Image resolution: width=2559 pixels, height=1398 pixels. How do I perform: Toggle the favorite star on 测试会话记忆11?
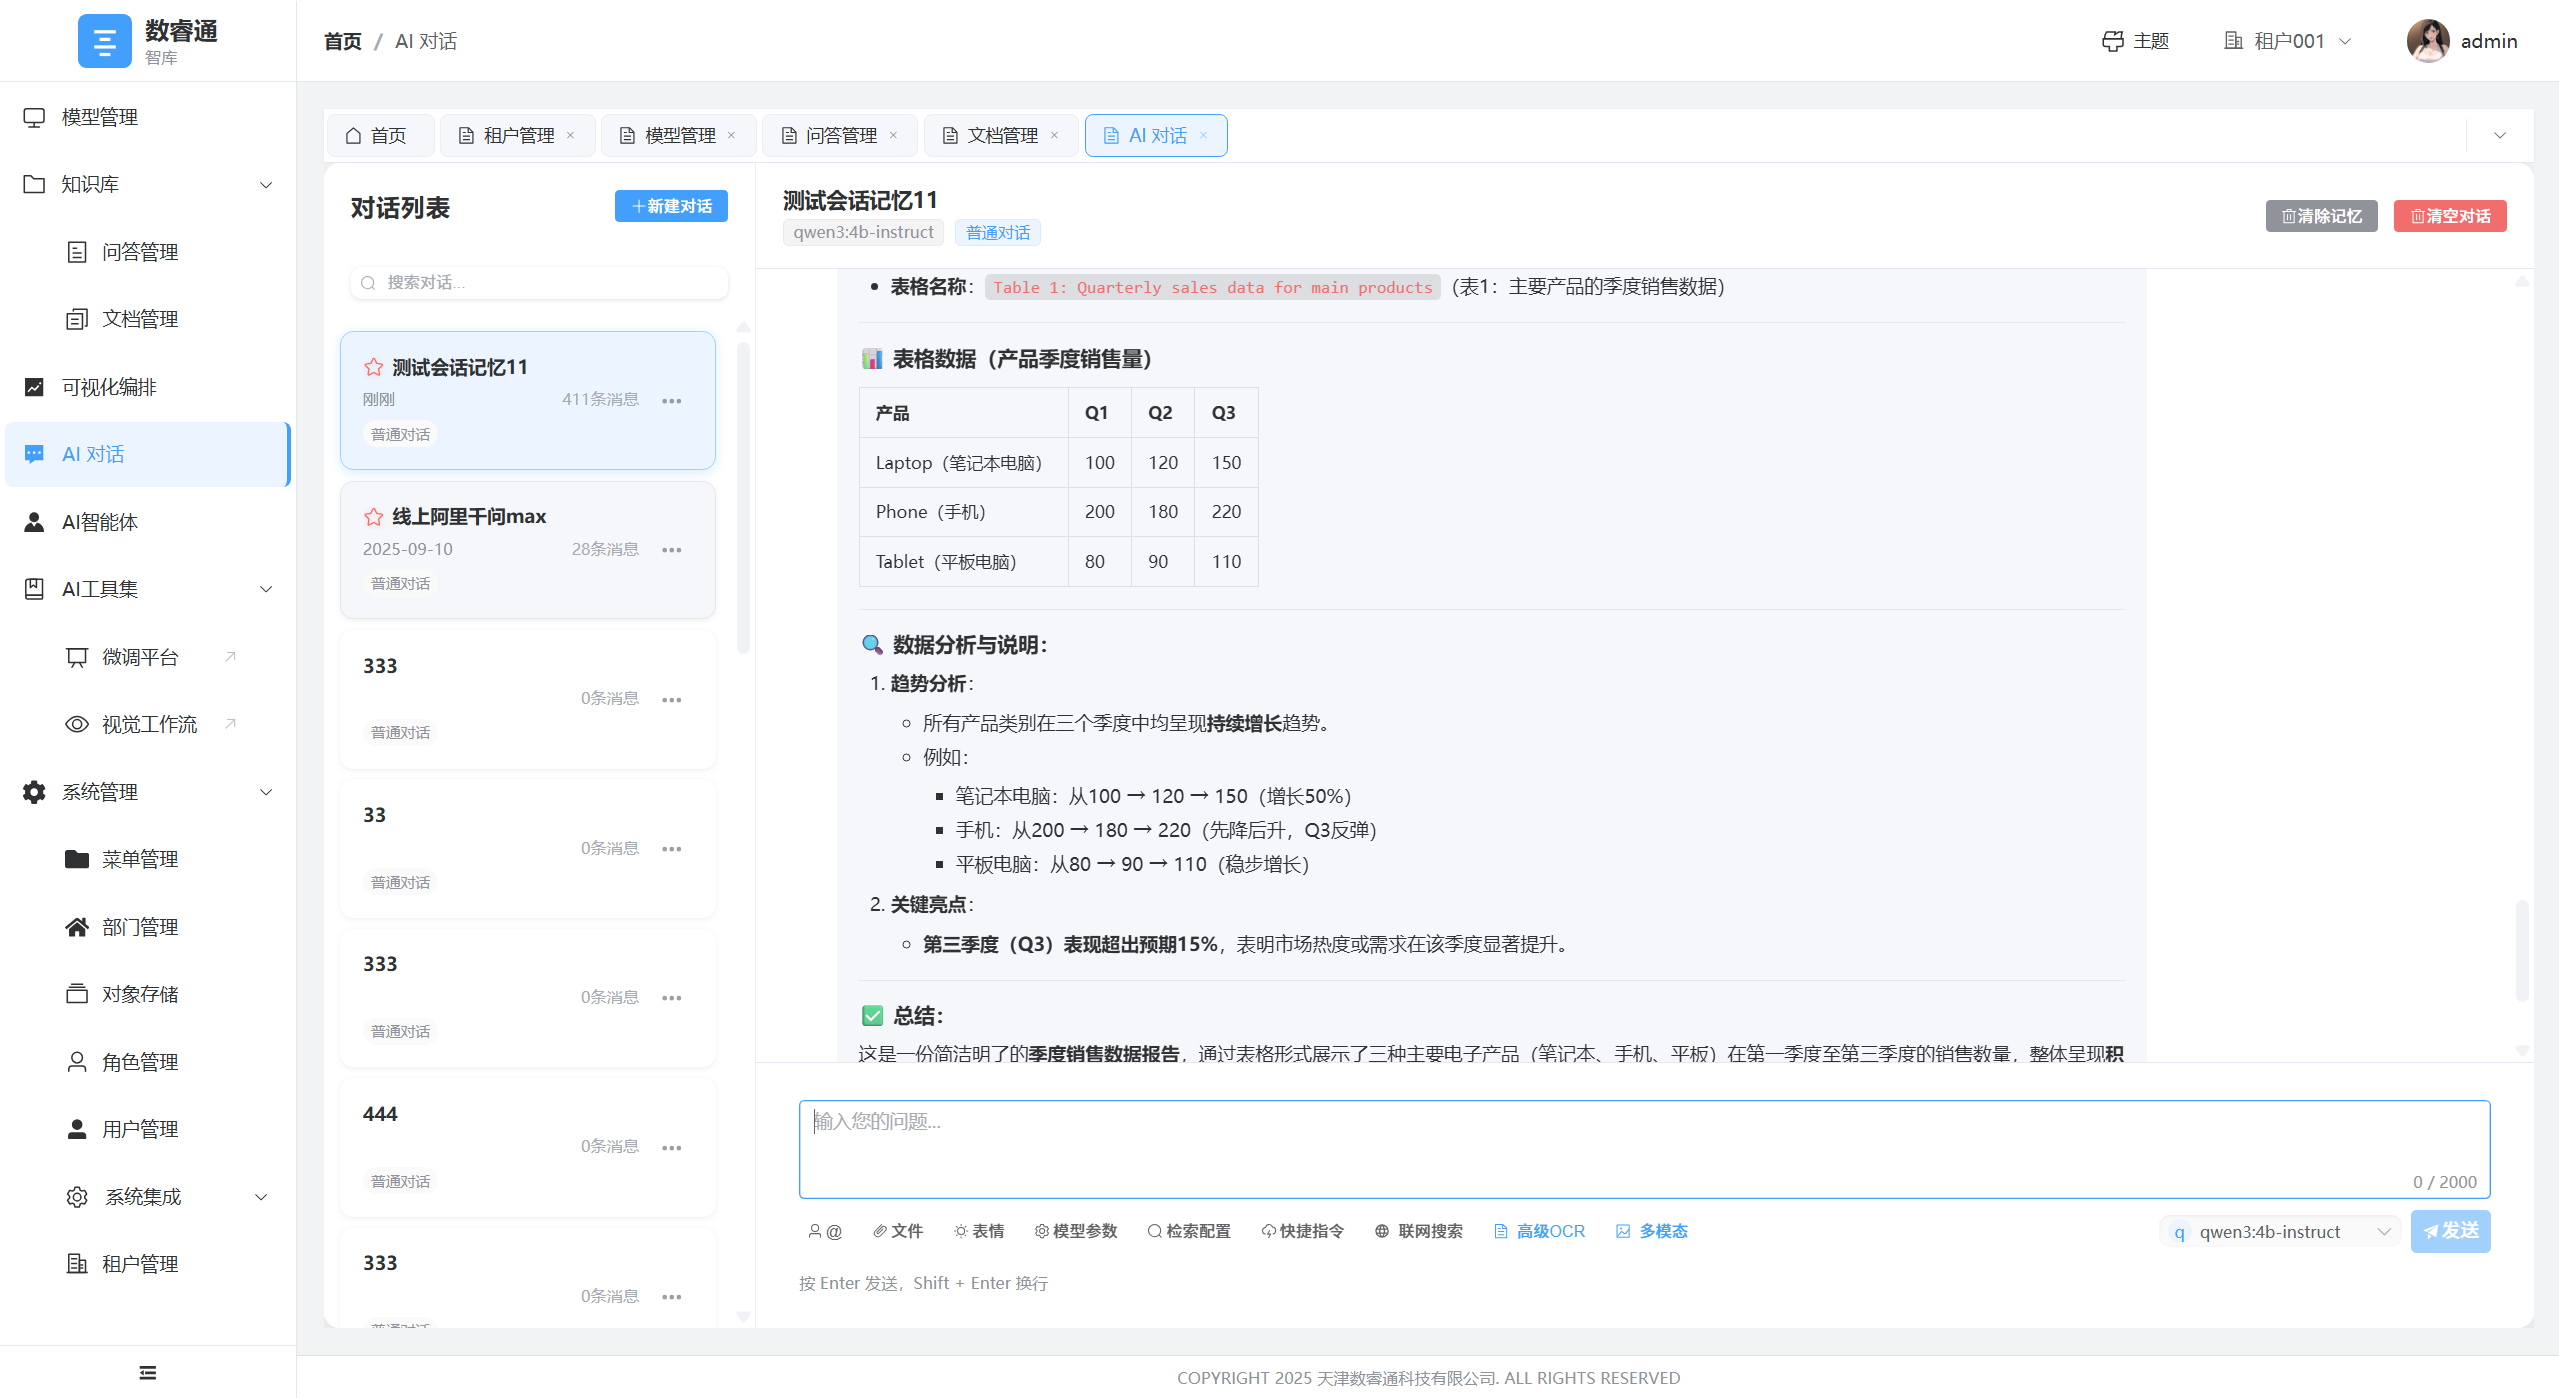pyautogui.click(x=372, y=366)
